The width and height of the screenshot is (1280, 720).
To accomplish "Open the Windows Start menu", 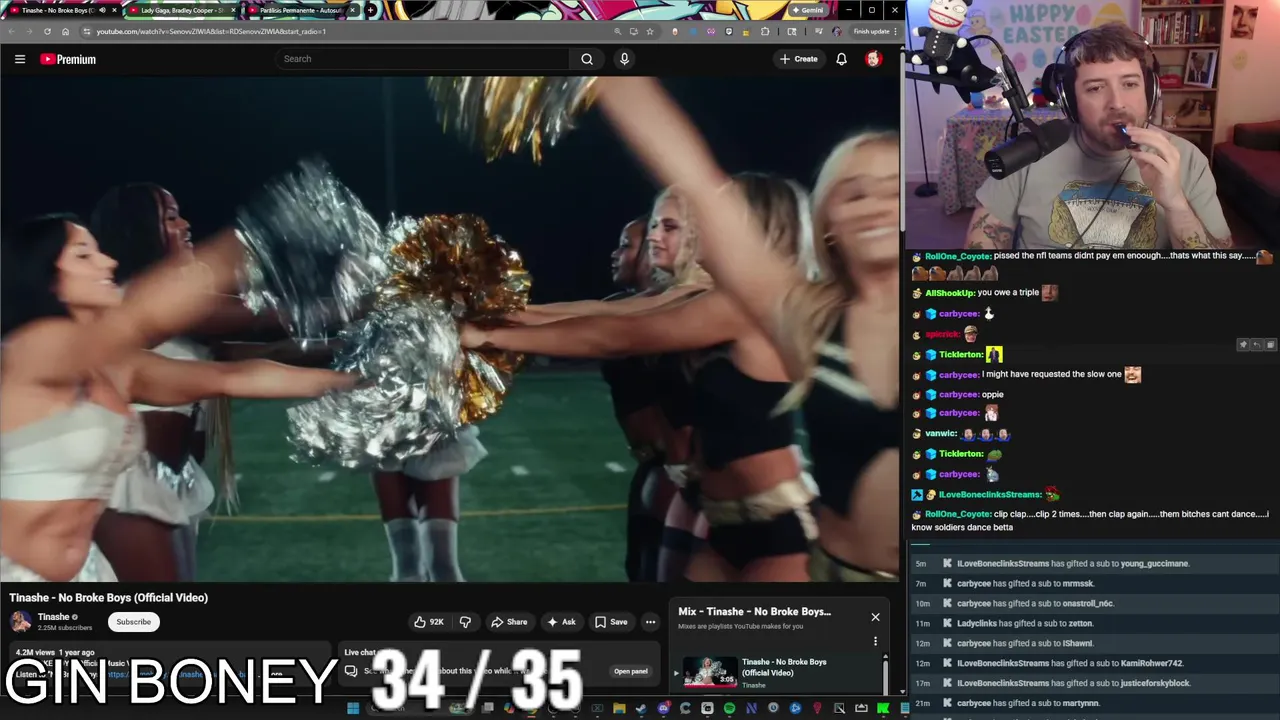I will point(353,709).
